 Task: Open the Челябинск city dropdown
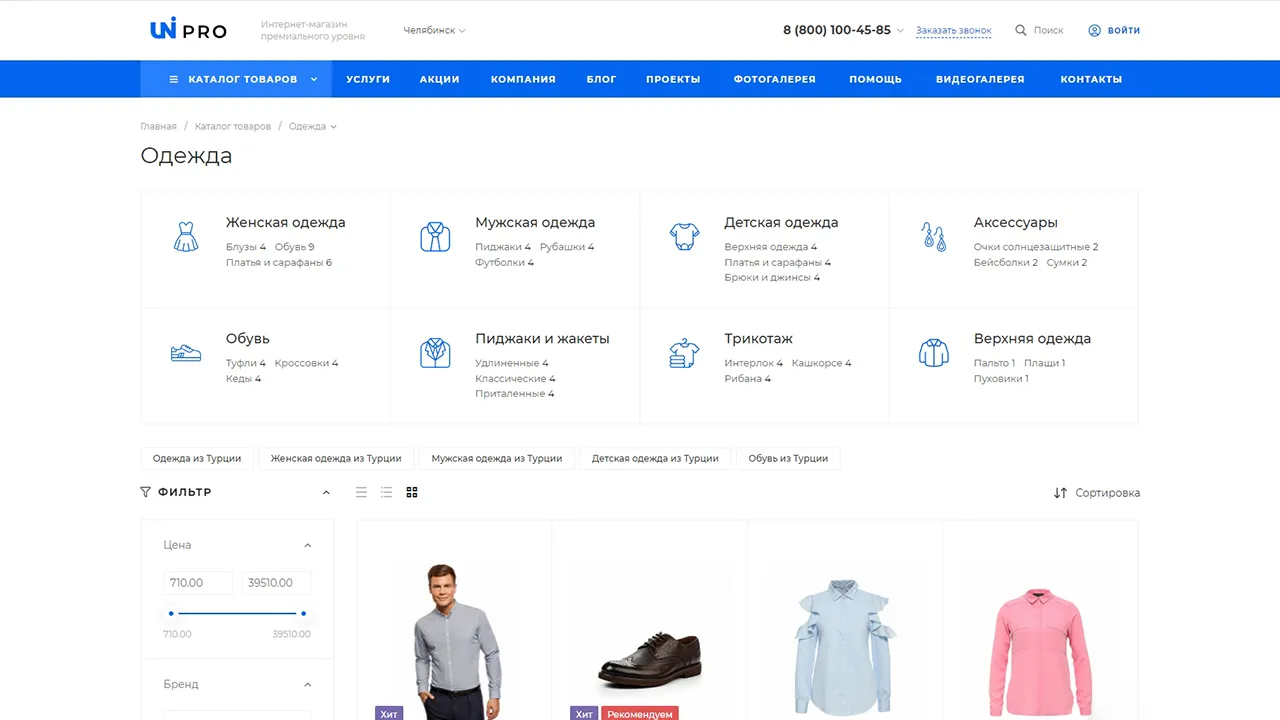[x=434, y=30]
